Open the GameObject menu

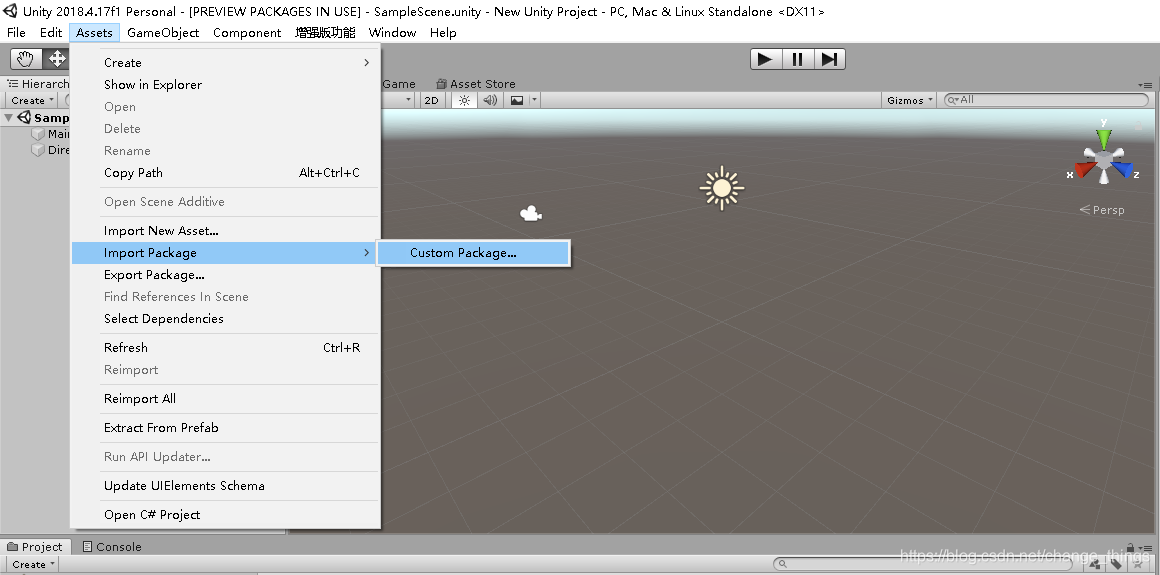tap(163, 33)
